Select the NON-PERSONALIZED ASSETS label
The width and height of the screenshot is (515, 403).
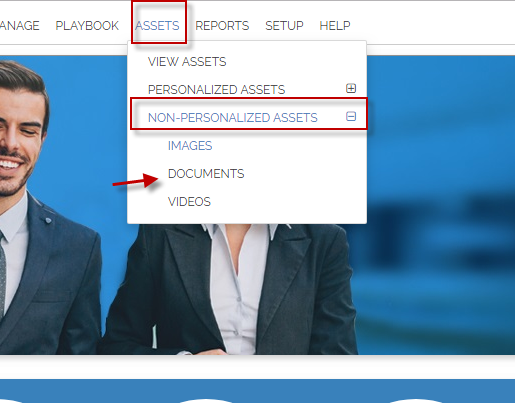pyautogui.click(x=233, y=118)
